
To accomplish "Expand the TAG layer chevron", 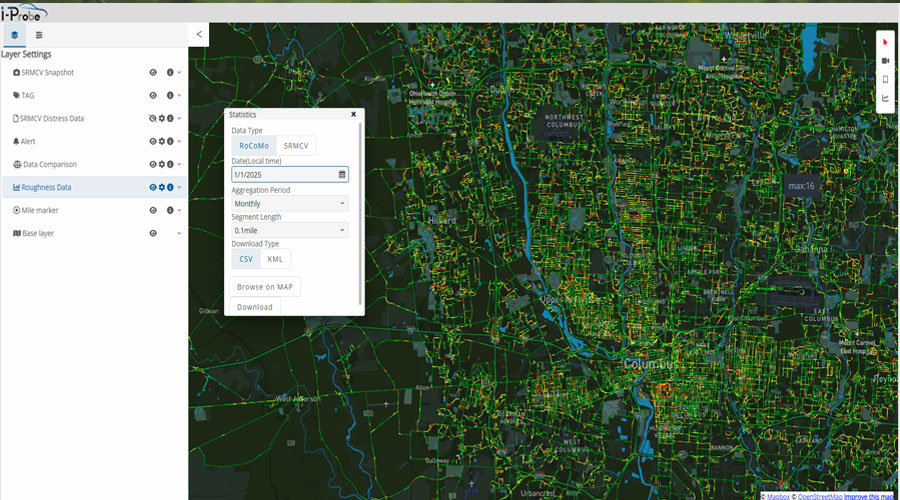I will [x=179, y=95].
